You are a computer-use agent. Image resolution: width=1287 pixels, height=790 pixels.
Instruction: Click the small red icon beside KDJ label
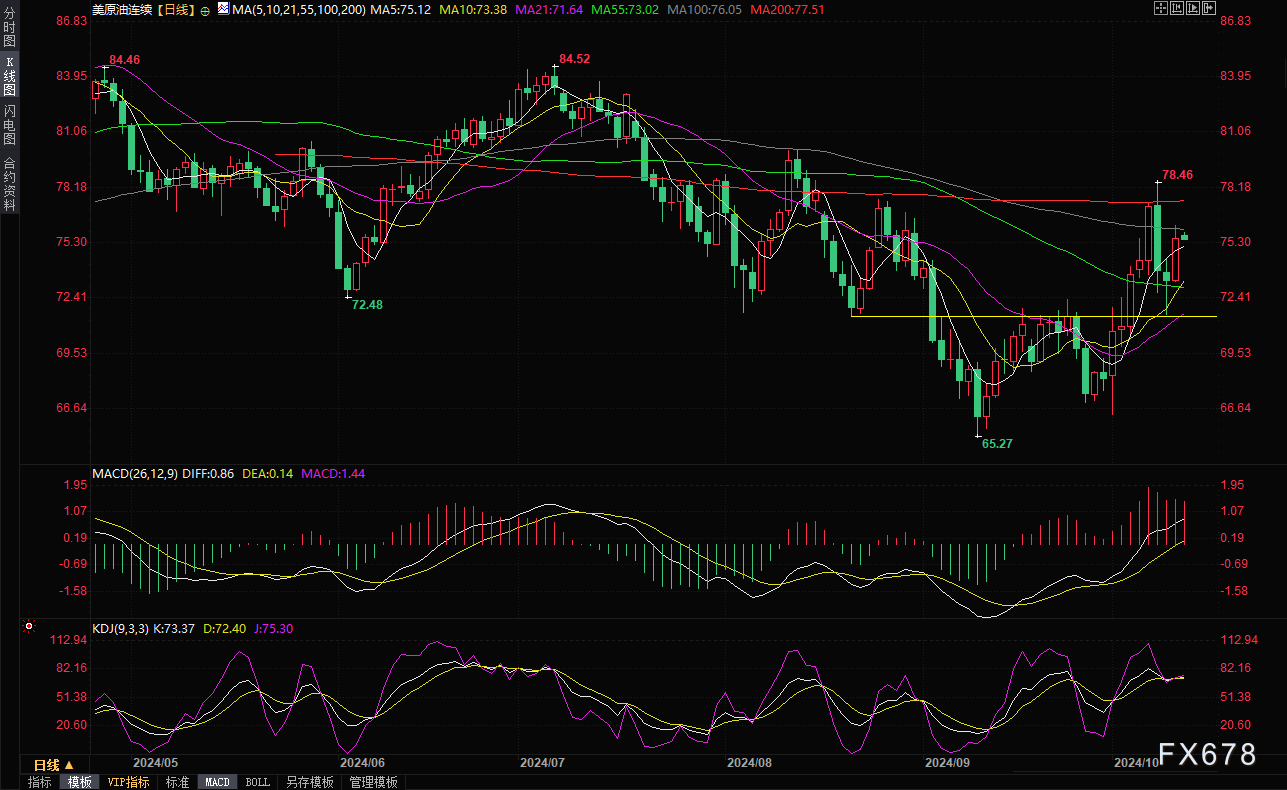[x=28, y=627]
